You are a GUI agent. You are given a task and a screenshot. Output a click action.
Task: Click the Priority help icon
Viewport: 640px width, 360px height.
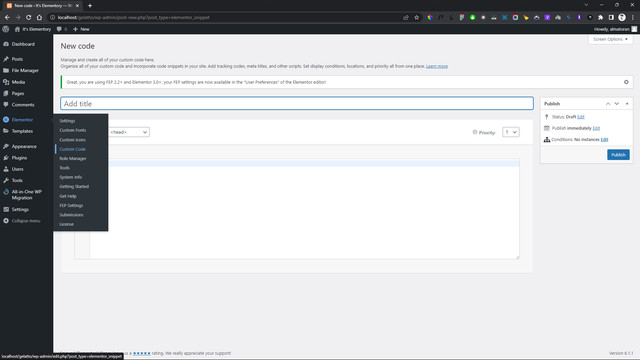(x=475, y=132)
